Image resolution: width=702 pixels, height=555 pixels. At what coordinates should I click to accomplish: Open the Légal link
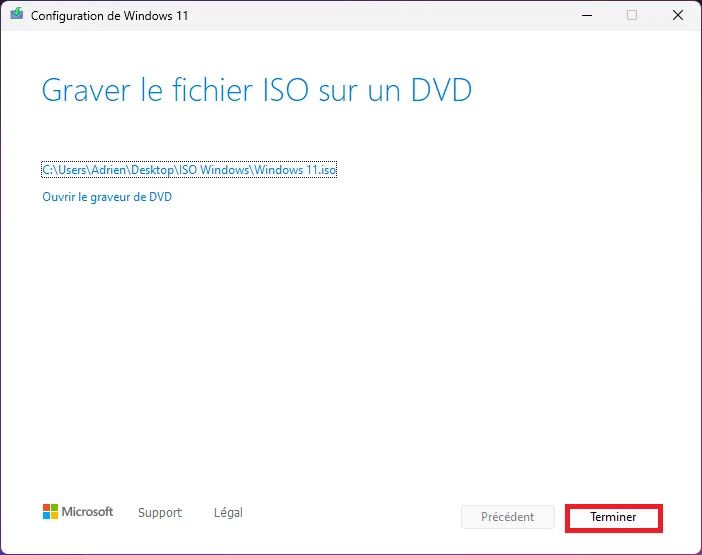click(x=228, y=512)
